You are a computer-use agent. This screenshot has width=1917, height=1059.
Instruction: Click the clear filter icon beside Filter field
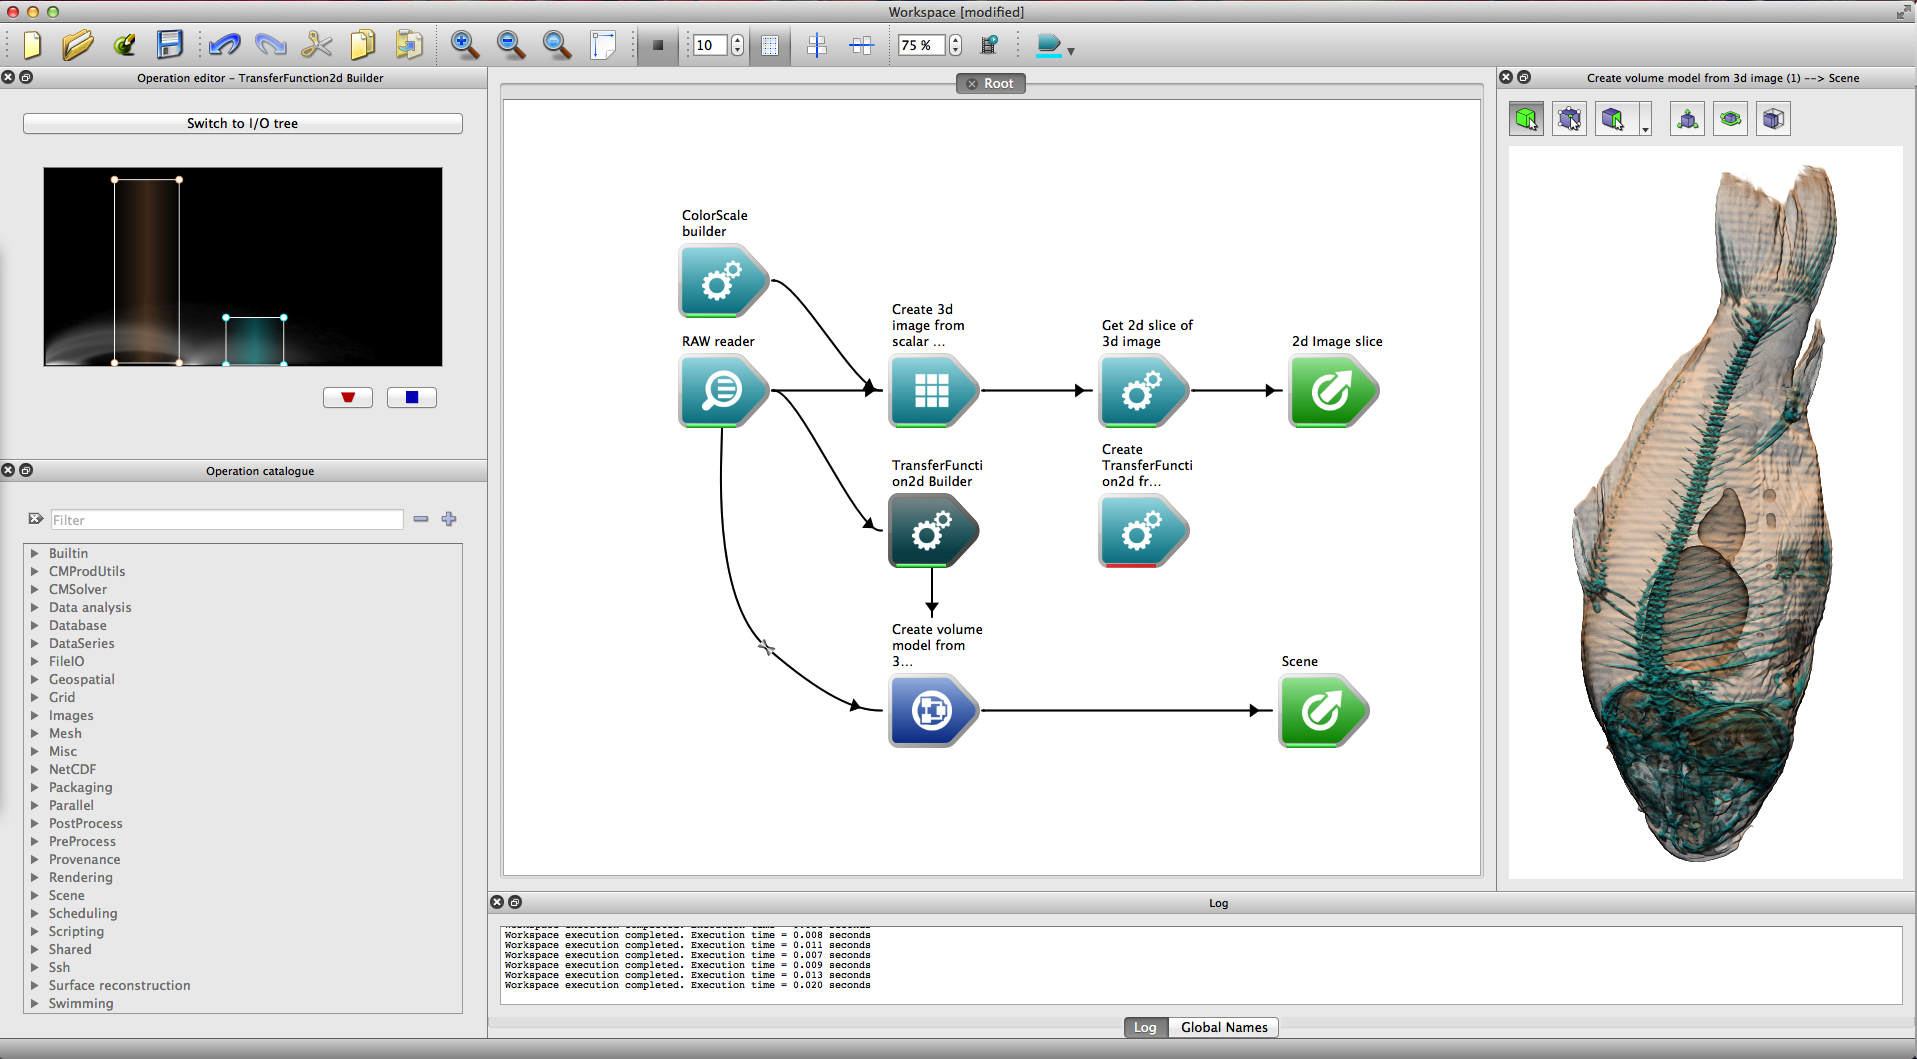[x=36, y=519]
